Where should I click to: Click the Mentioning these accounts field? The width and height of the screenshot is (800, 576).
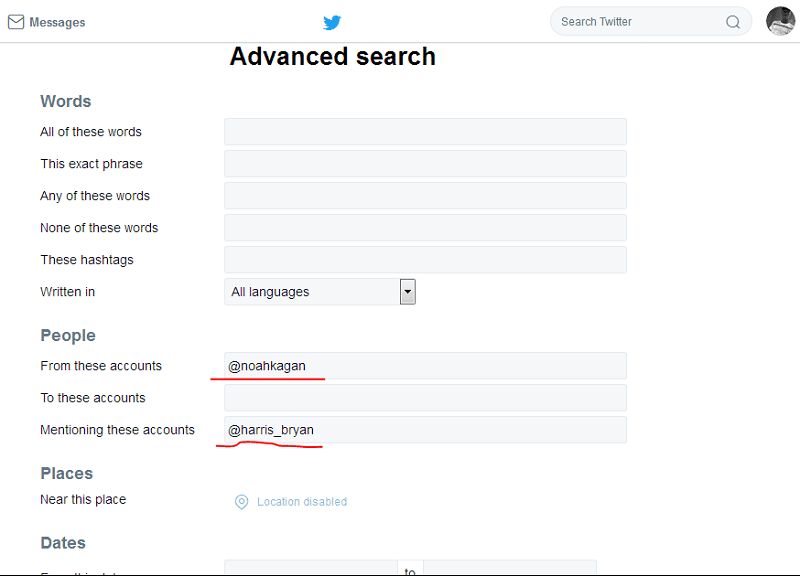(x=426, y=430)
